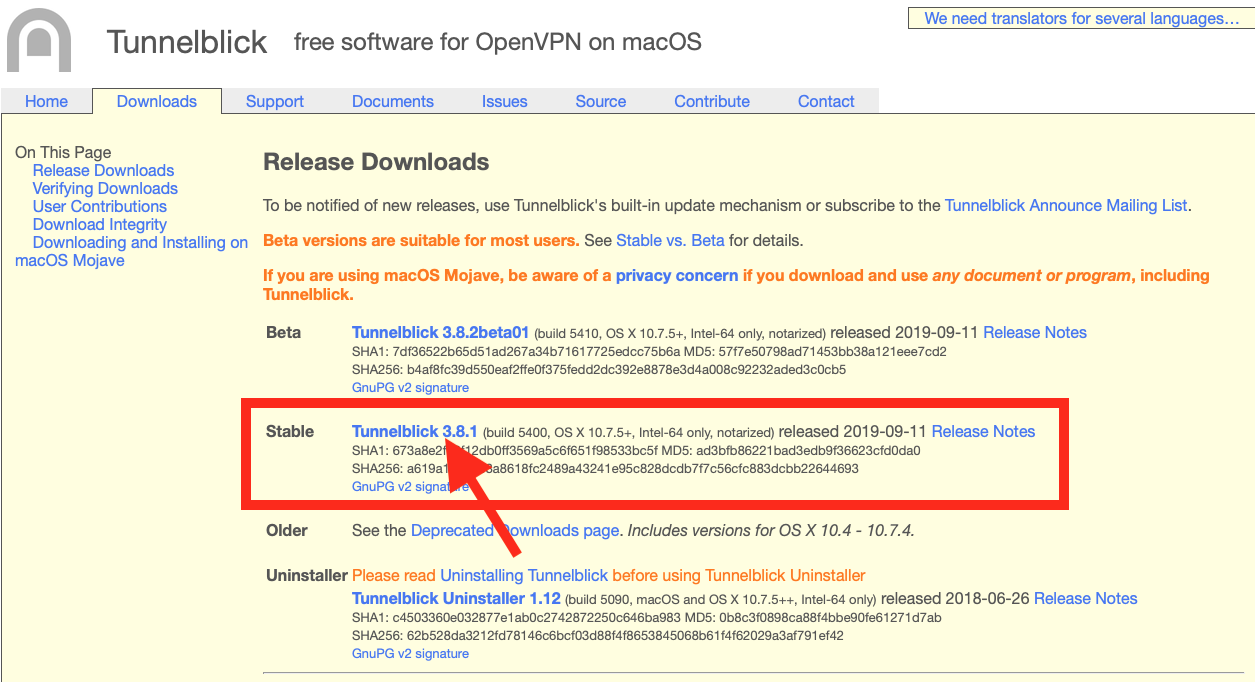1255x682 pixels.
Task: Click "Includes versions for OS X 10.4 - 10.7.4." text
Action: [770, 530]
